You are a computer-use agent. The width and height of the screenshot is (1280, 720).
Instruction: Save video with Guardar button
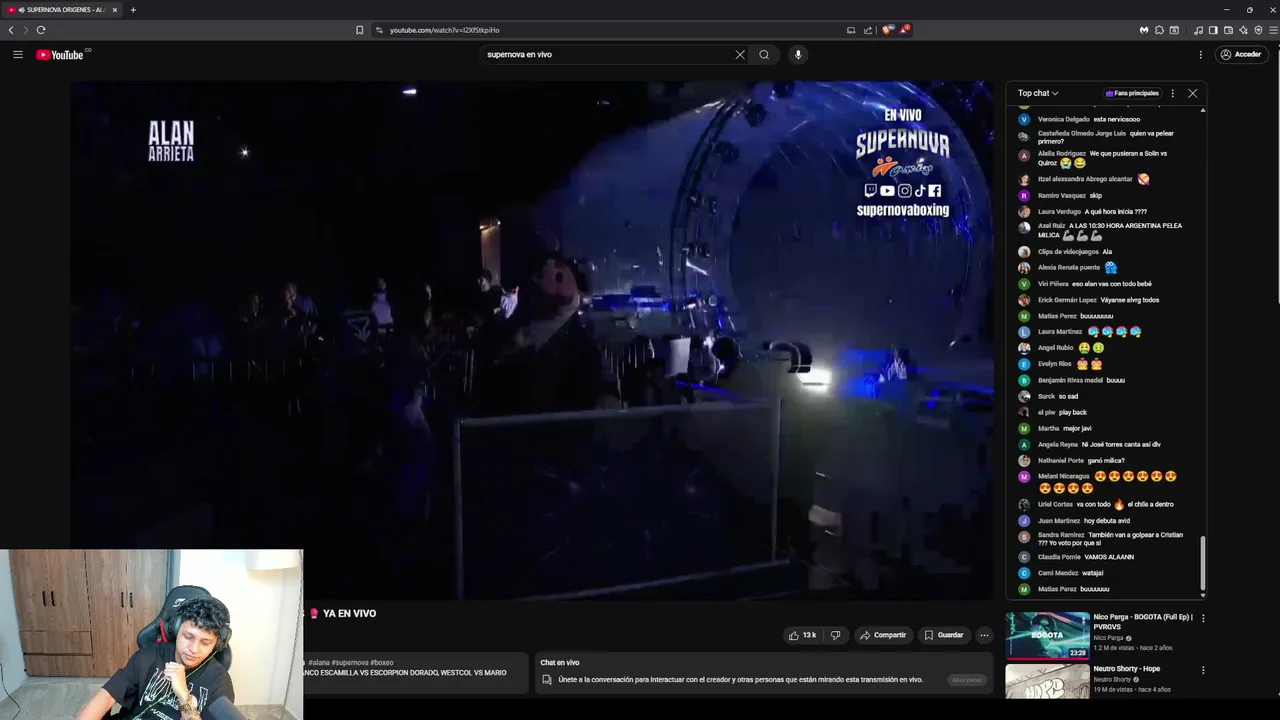coord(944,635)
